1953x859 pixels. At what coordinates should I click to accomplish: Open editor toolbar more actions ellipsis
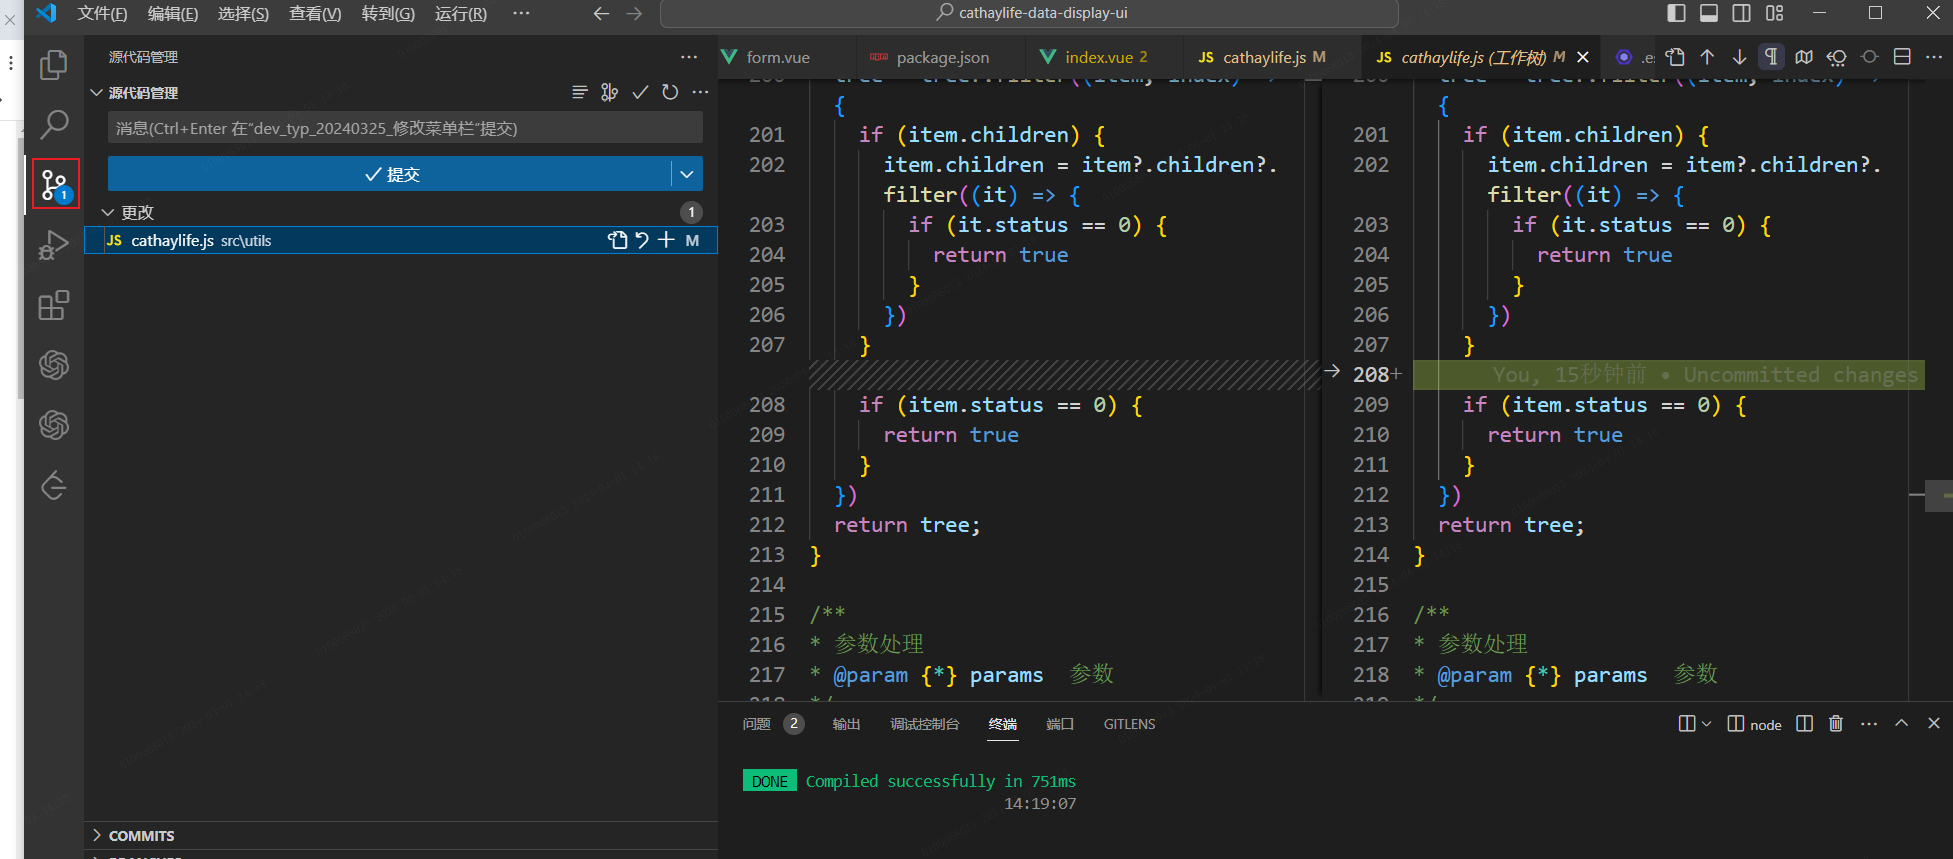[1934, 57]
